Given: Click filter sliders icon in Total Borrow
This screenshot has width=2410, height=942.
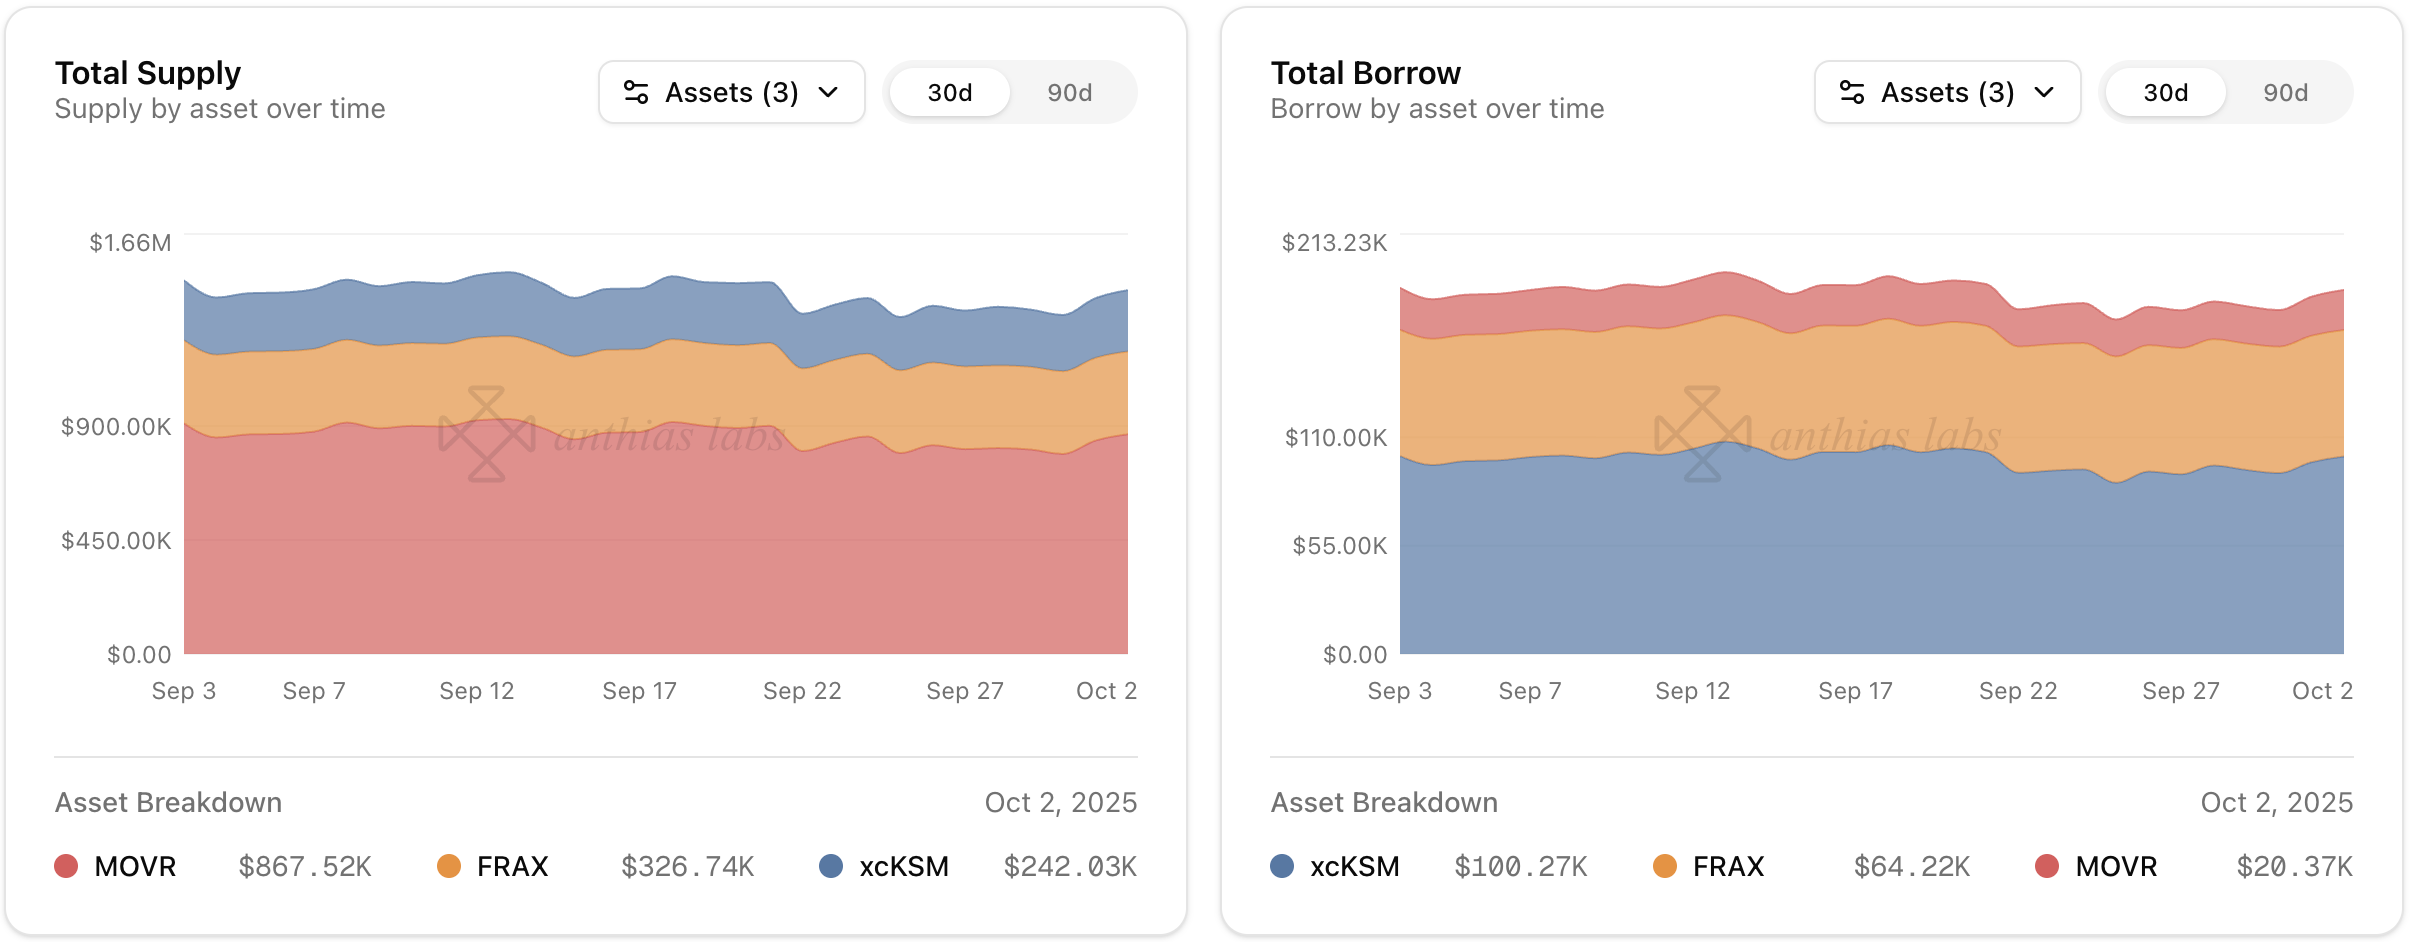Looking at the screenshot, I should [1852, 93].
